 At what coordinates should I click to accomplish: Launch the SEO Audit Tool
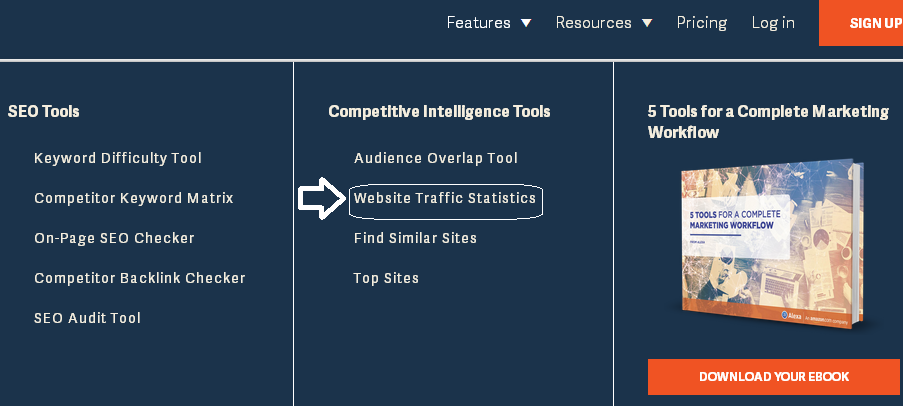pos(88,318)
